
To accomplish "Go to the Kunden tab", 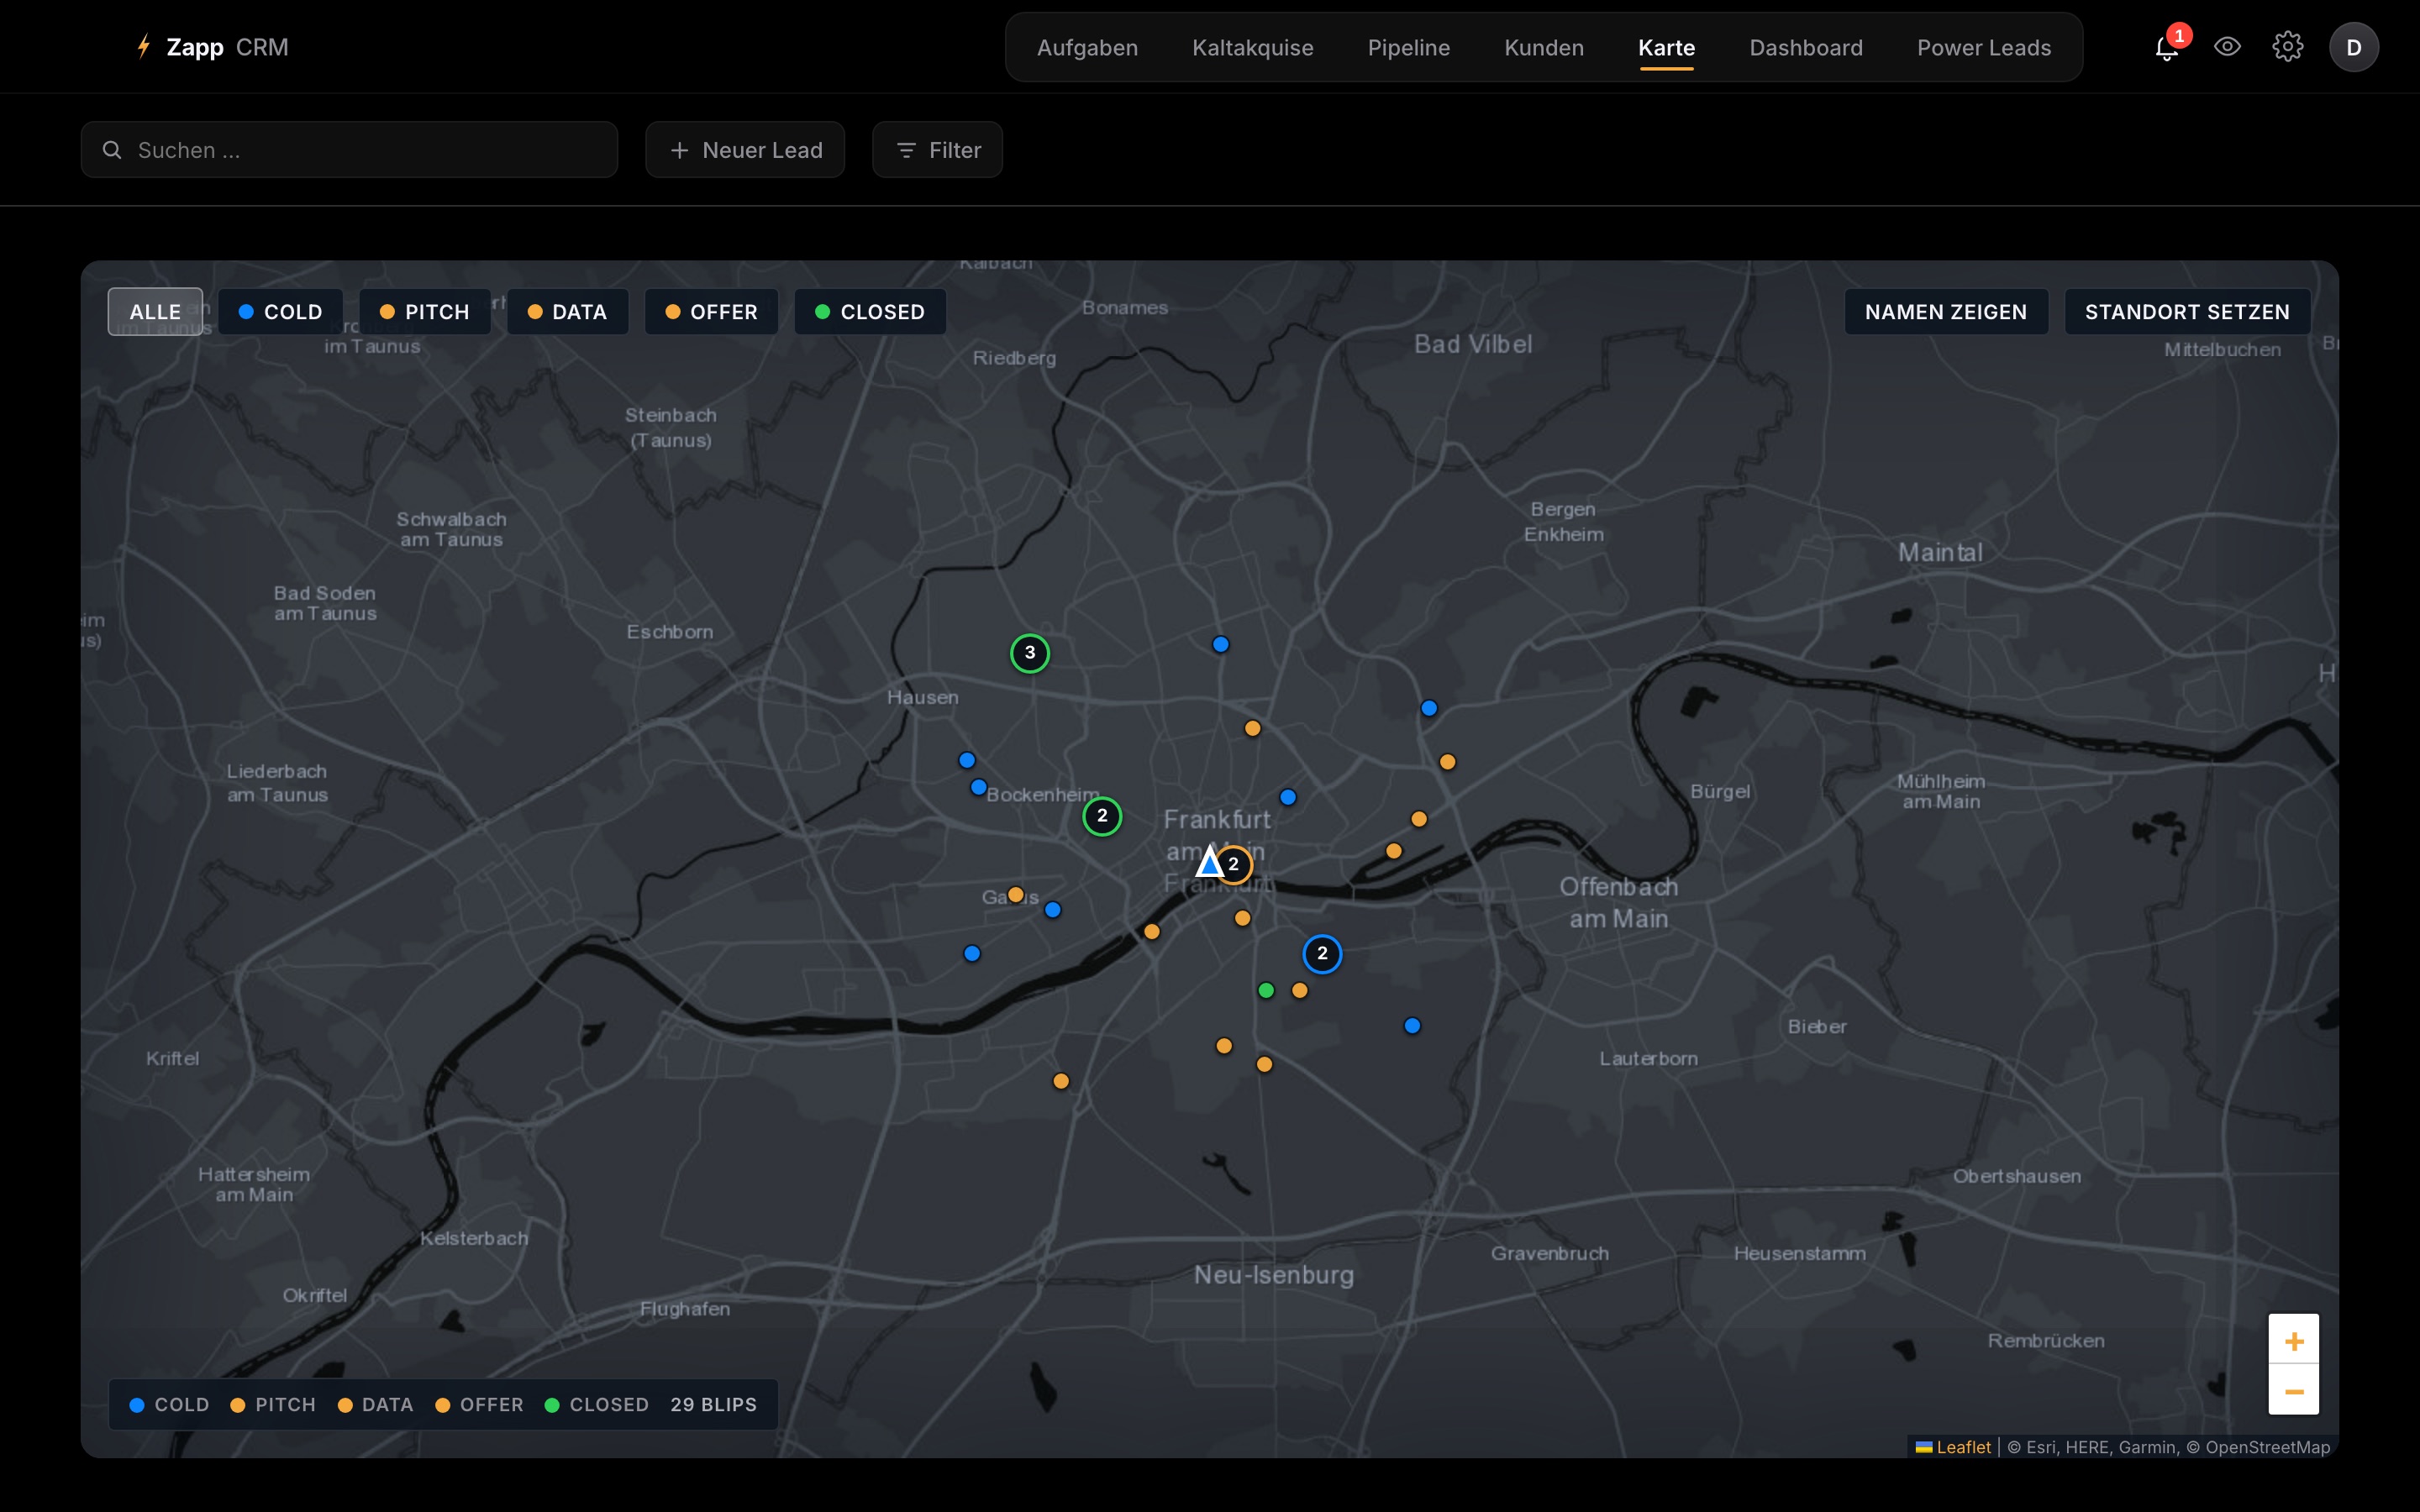I will pyautogui.click(x=1544, y=47).
